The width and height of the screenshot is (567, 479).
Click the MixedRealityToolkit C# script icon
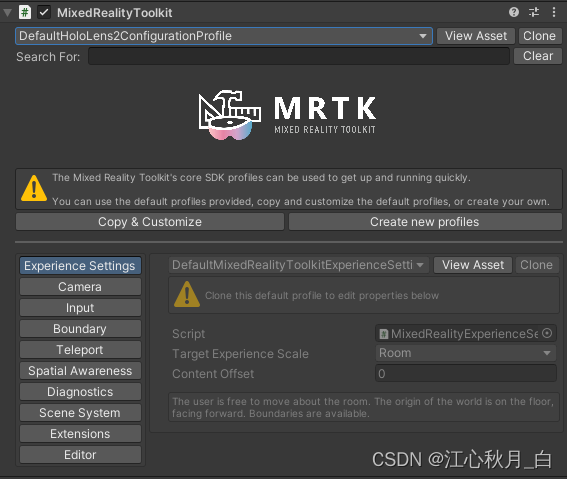coord(25,12)
